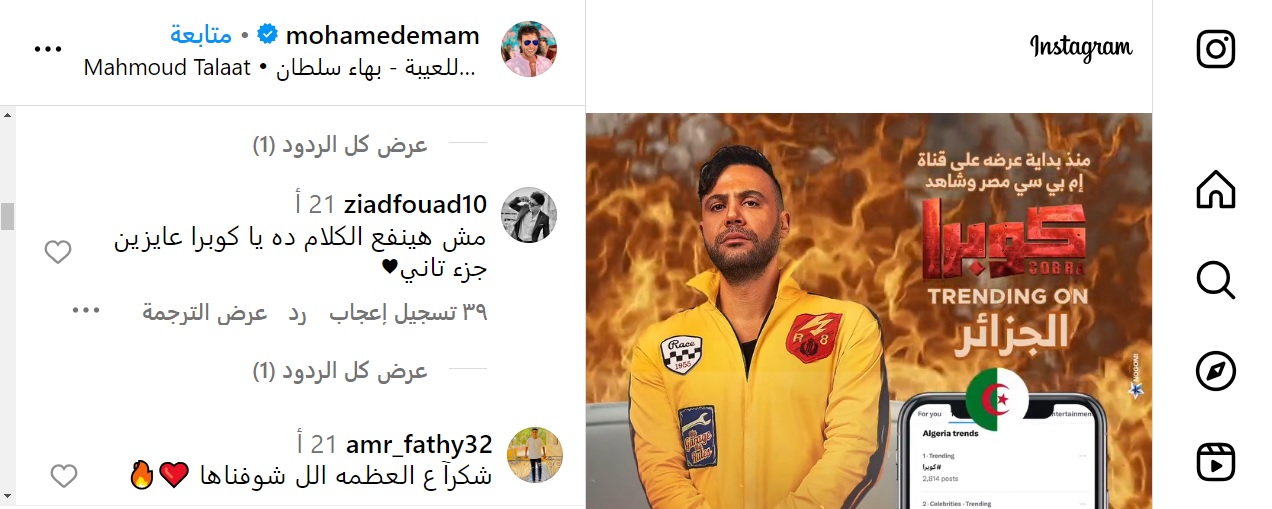Open the Reels icon in sidebar
The image size is (1272, 509).
[x=1215, y=463]
